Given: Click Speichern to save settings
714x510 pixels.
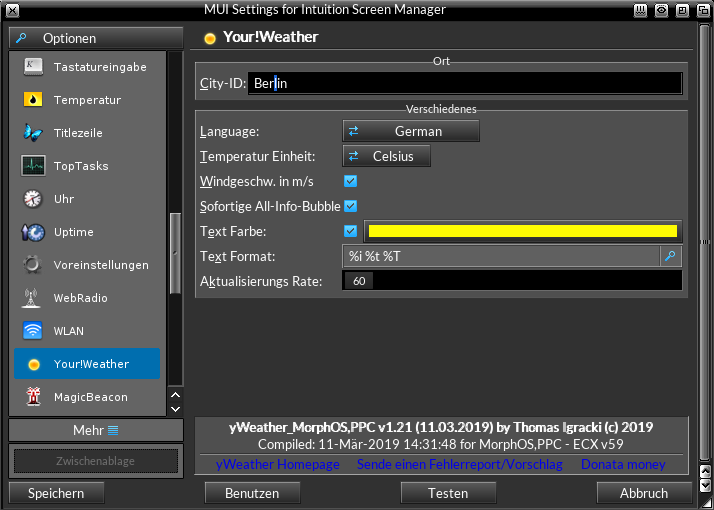Looking at the screenshot, I should click(x=56, y=493).
